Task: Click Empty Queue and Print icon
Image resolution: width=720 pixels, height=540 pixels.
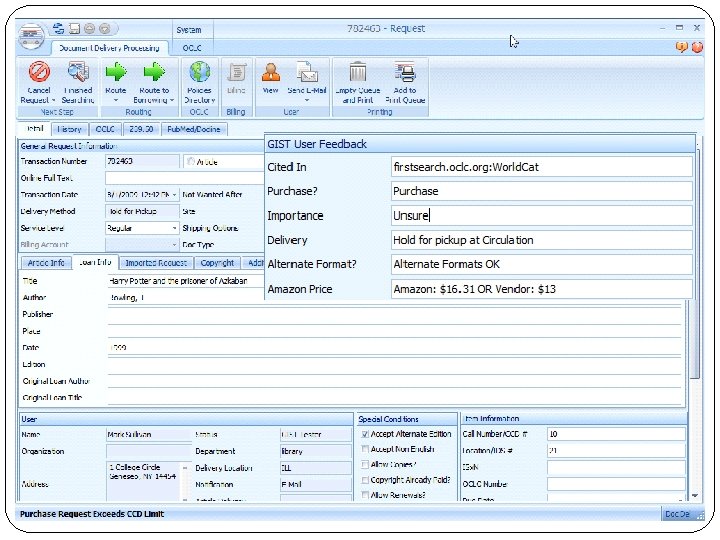Action: click(x=358, y=72)
